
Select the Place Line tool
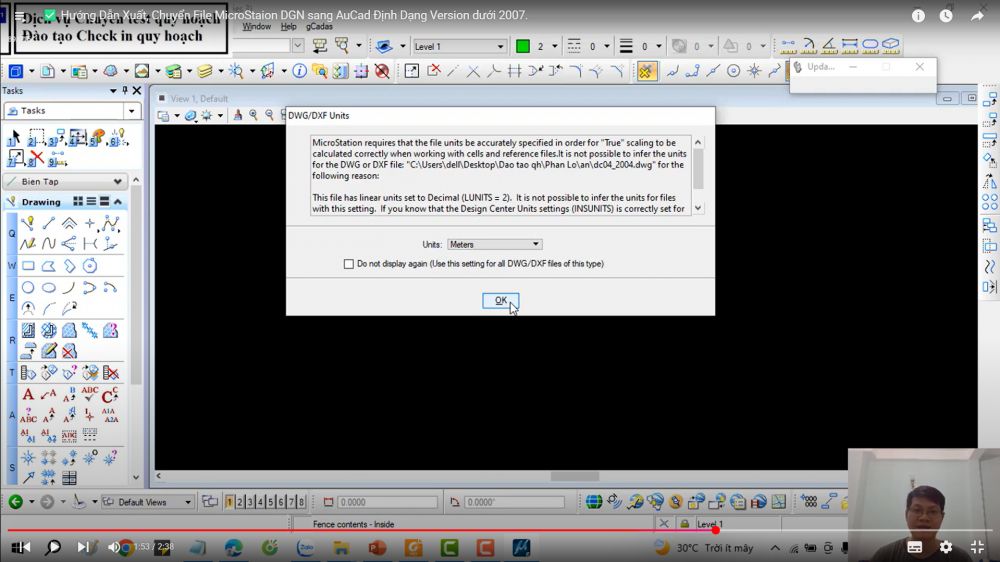pos(48,223)
